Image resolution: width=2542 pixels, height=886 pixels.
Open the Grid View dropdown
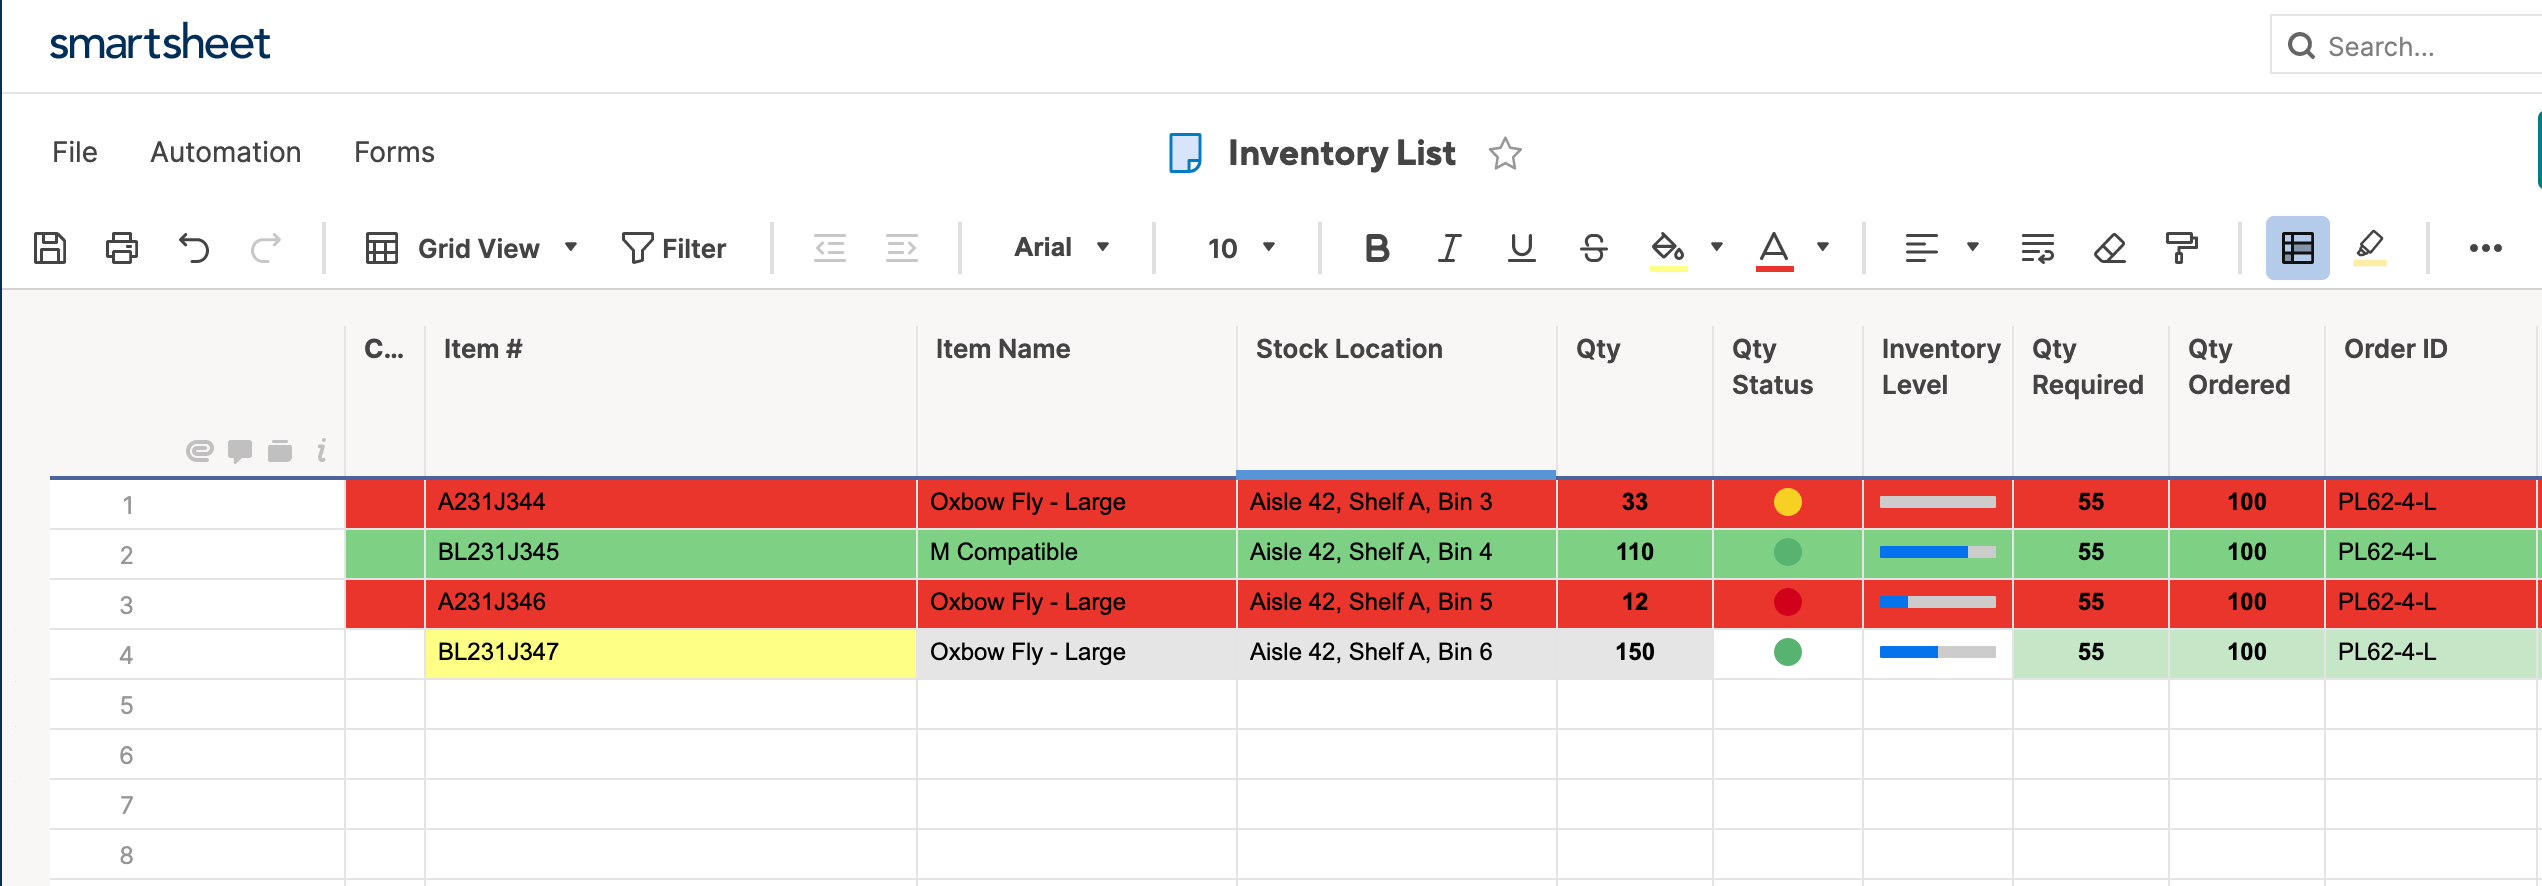[472, 248]
